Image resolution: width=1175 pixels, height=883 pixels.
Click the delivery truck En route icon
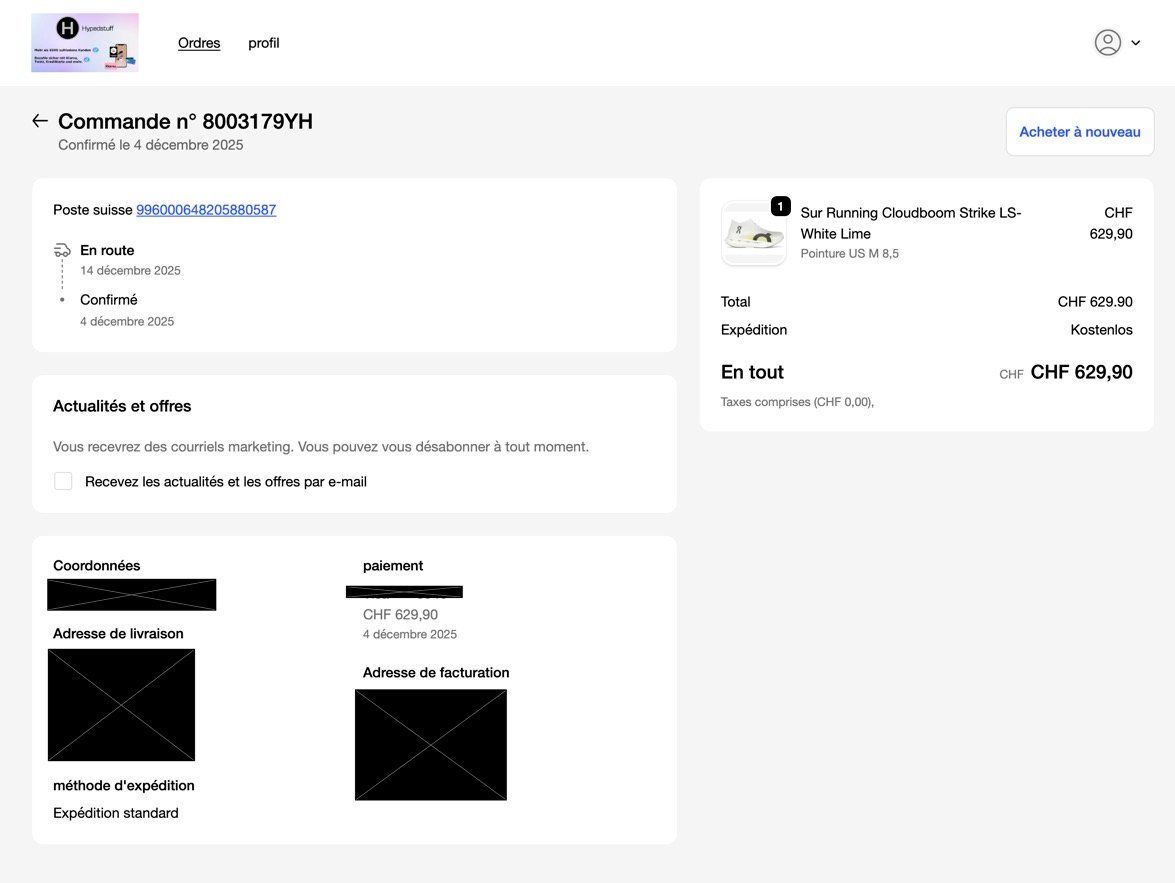pos(62,250)
